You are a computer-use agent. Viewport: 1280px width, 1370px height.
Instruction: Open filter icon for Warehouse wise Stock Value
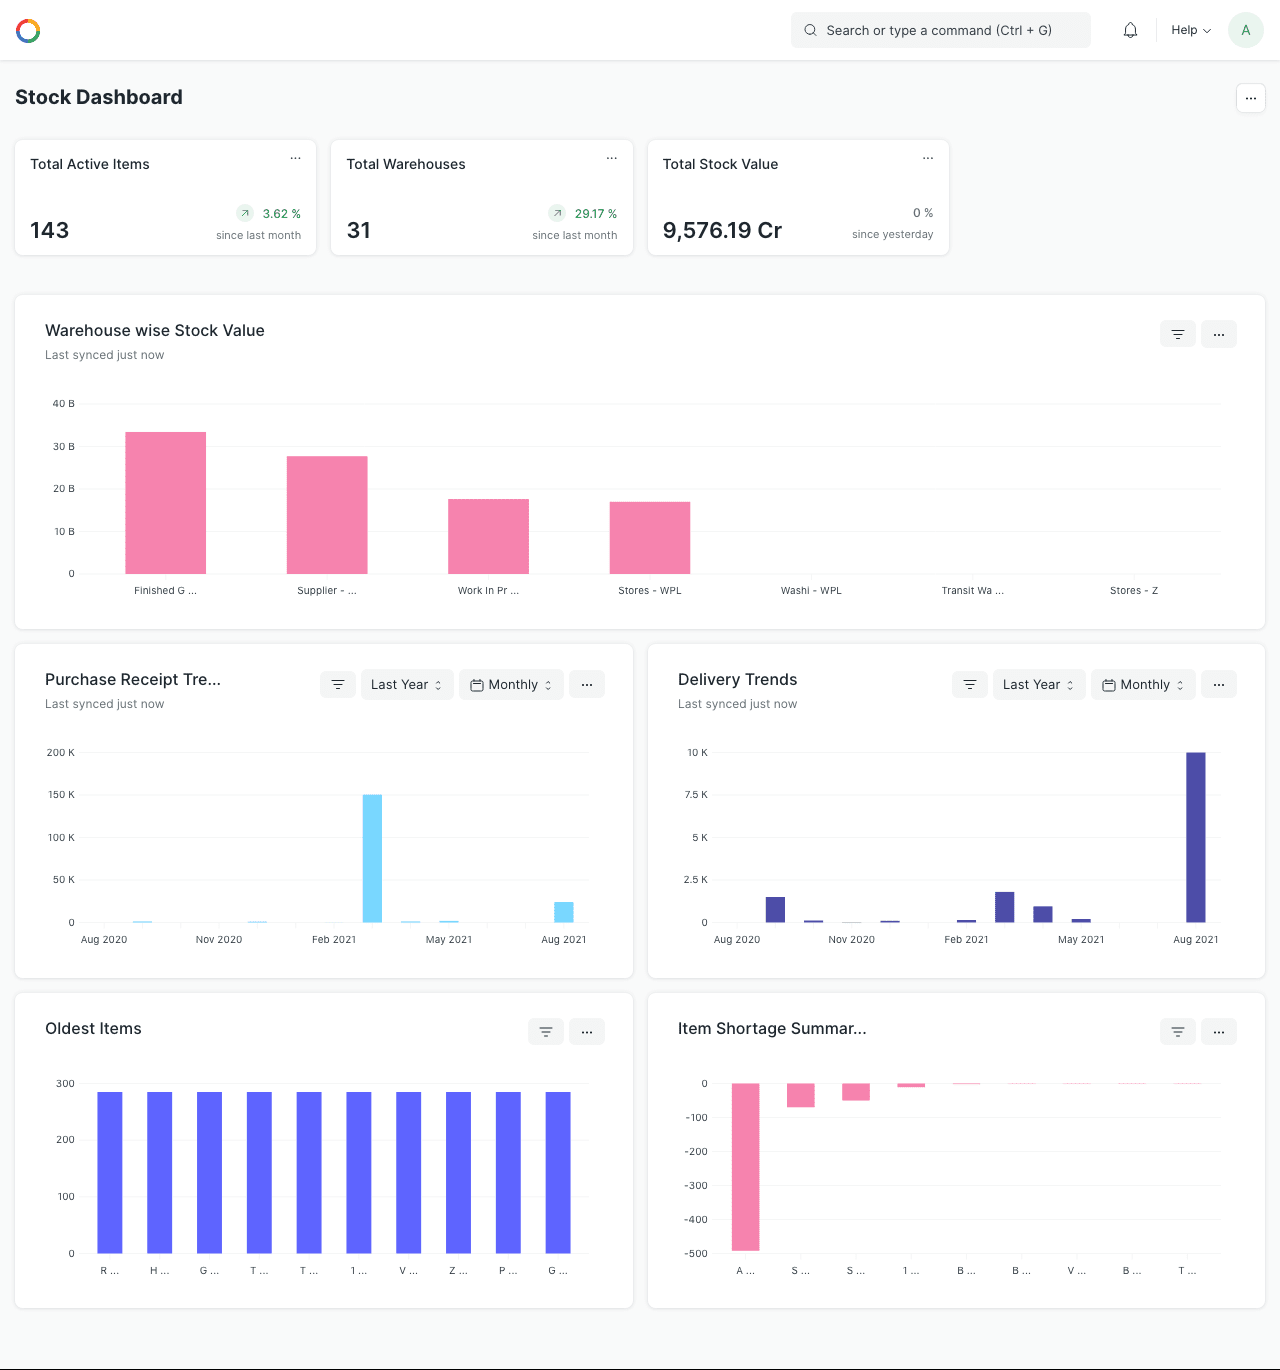tap(1178, 334)
